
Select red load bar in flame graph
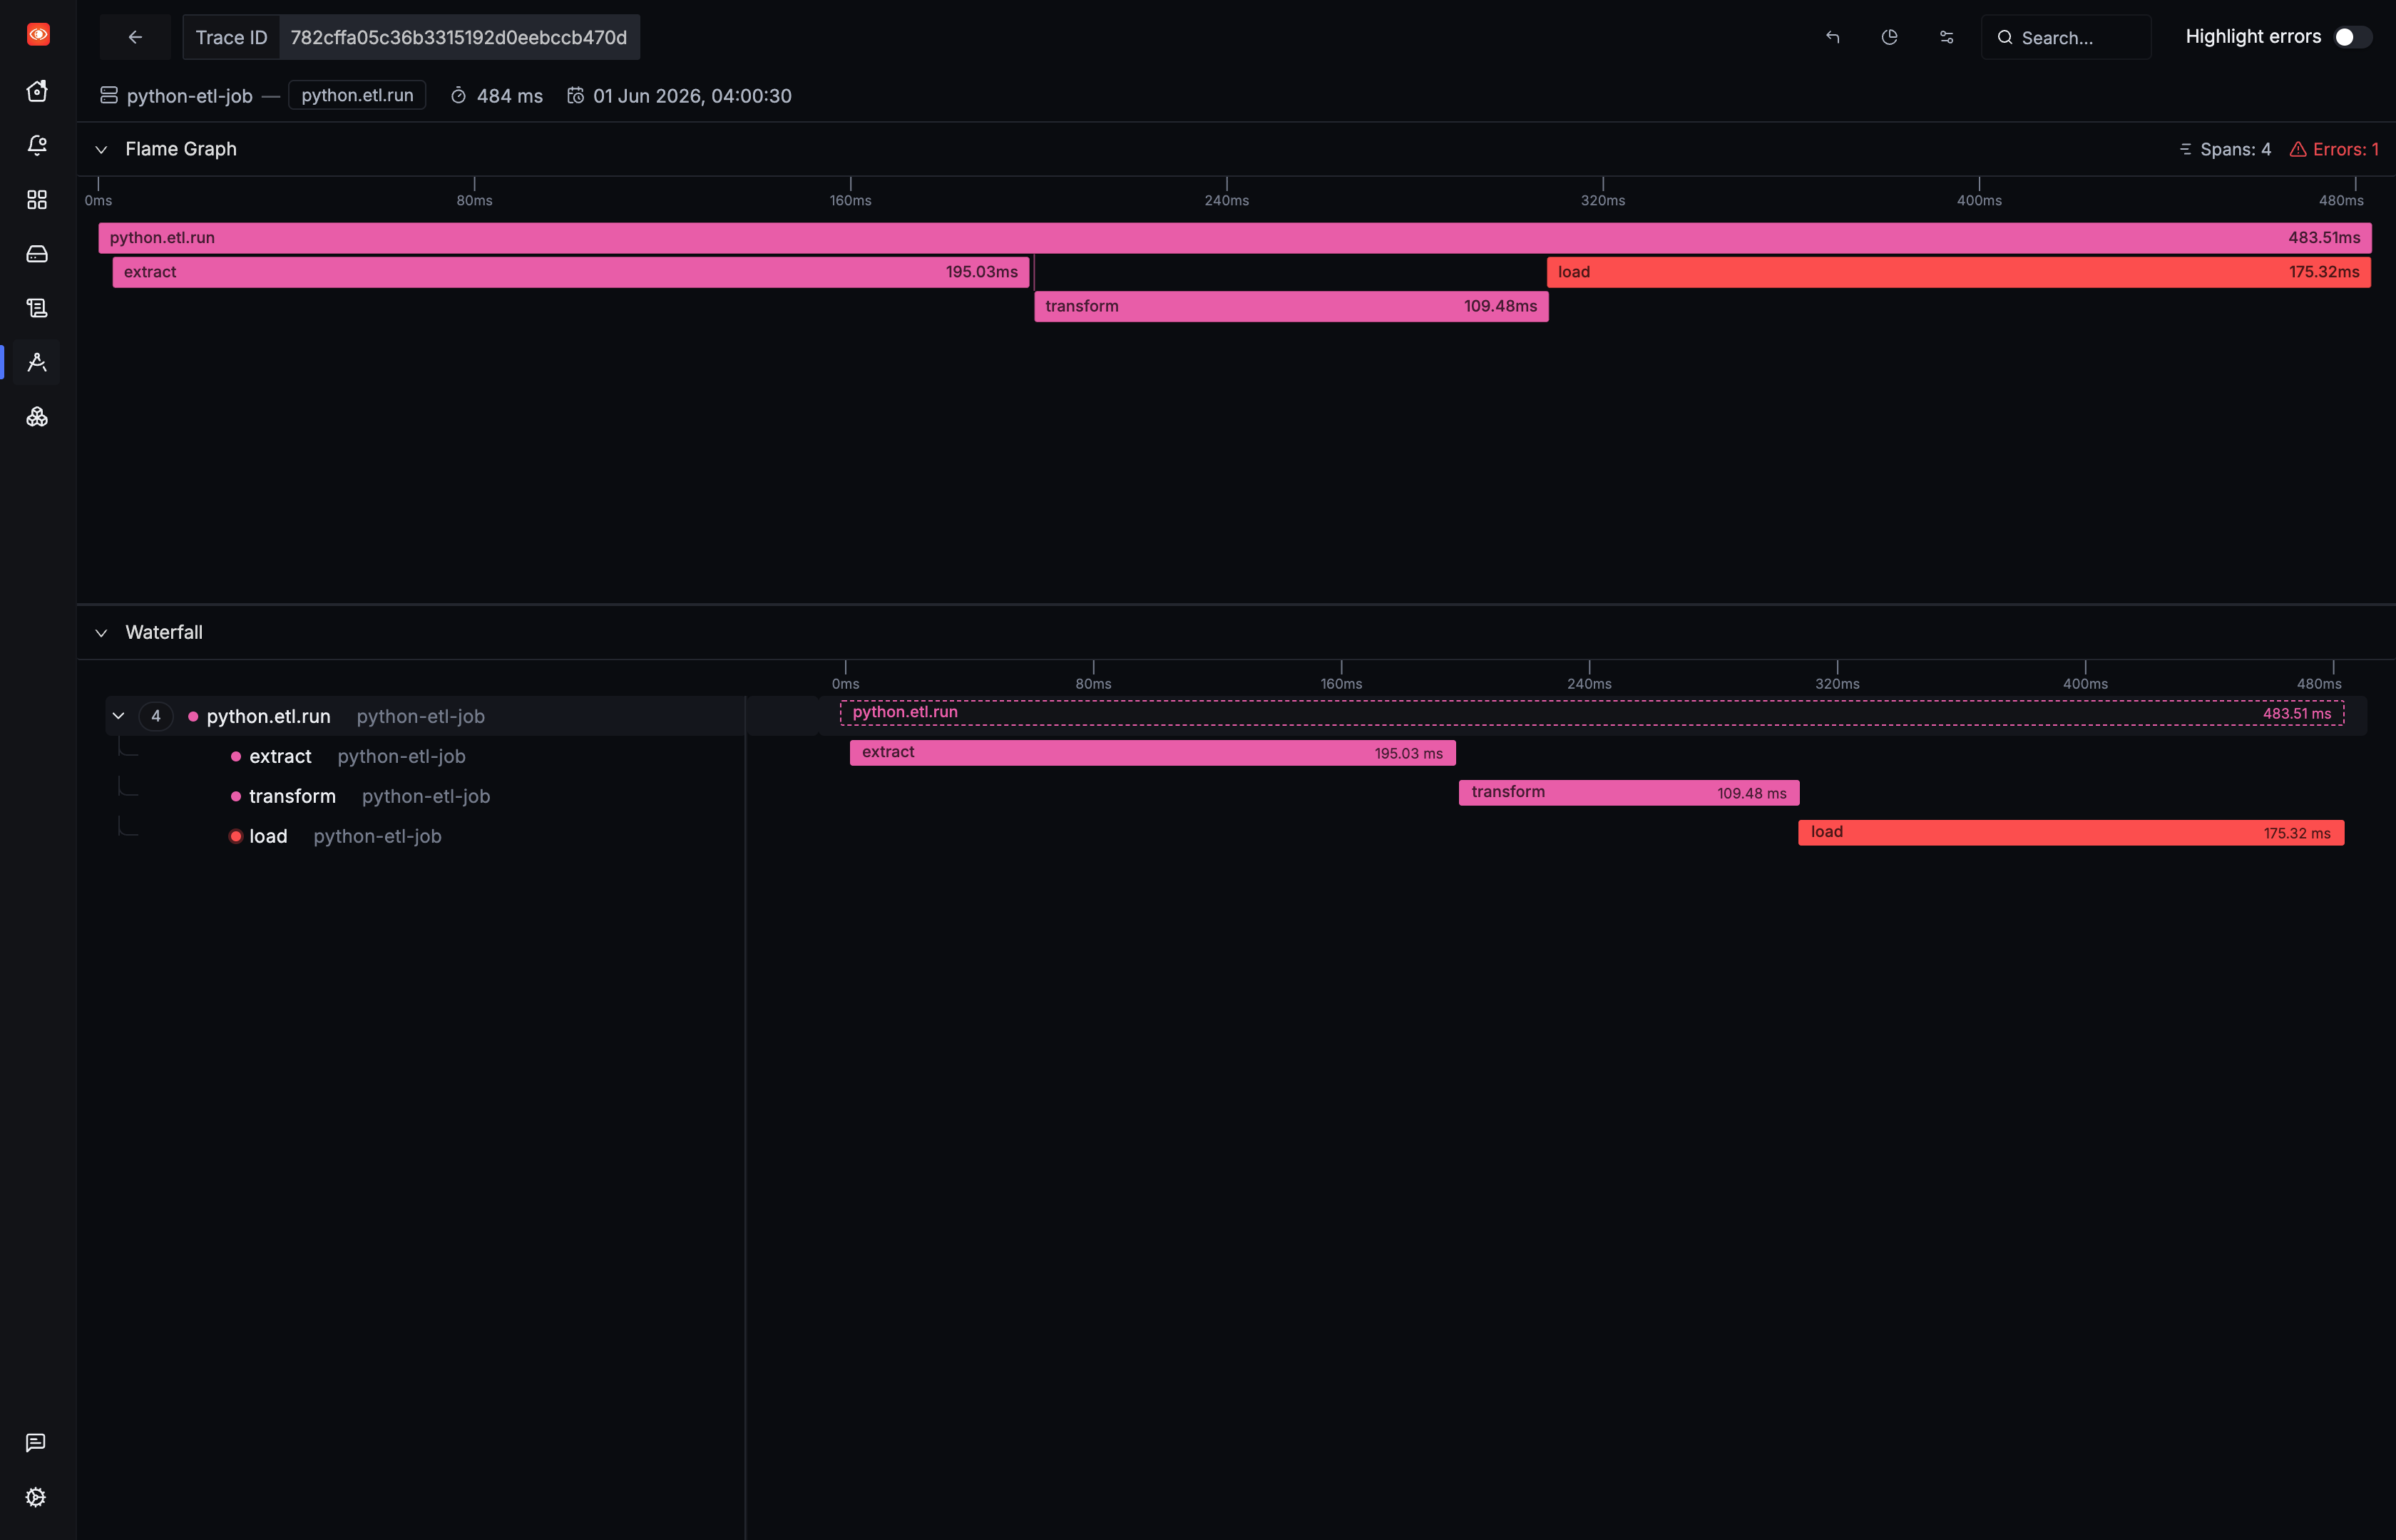coord(1959,272)
